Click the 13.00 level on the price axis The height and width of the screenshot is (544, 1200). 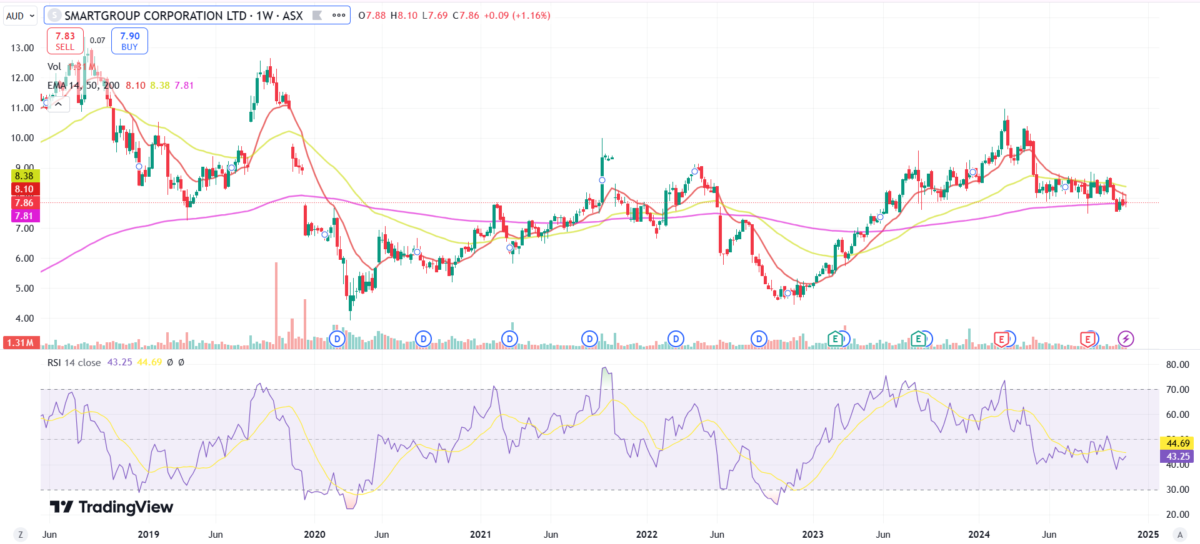point(23,47)
